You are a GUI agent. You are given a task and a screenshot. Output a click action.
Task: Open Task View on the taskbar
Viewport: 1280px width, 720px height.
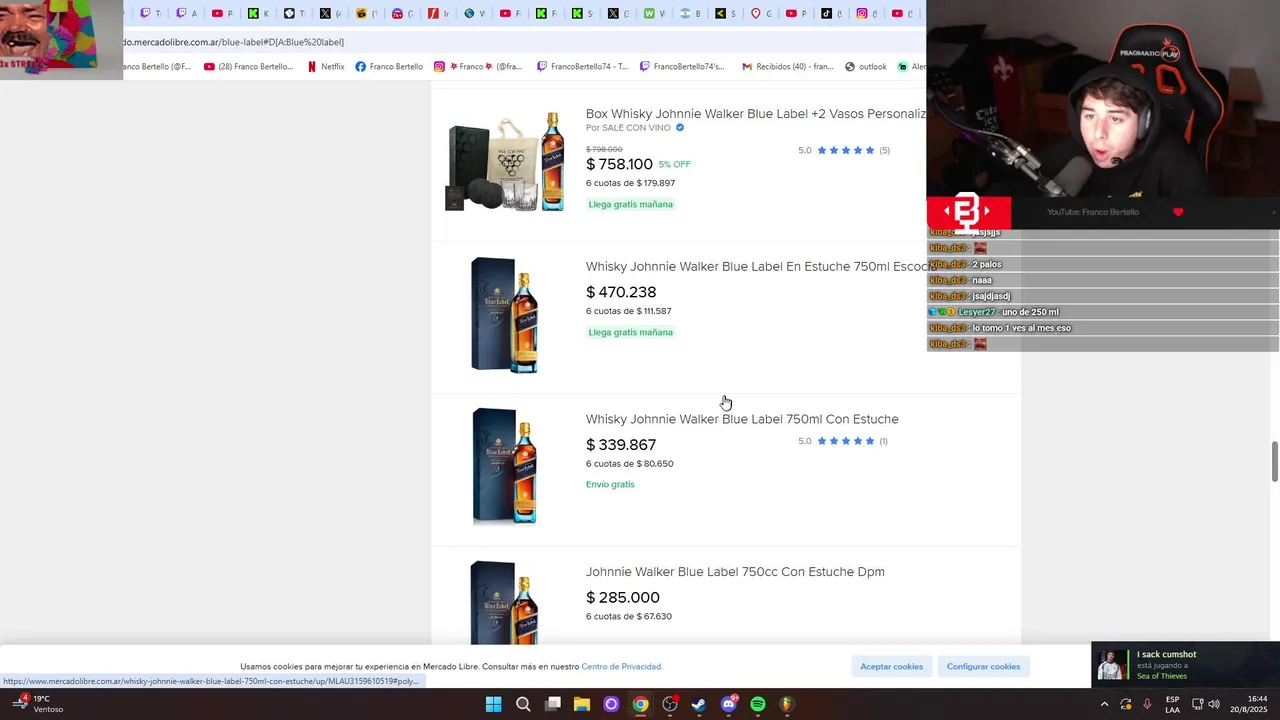[x=553, y=704]
